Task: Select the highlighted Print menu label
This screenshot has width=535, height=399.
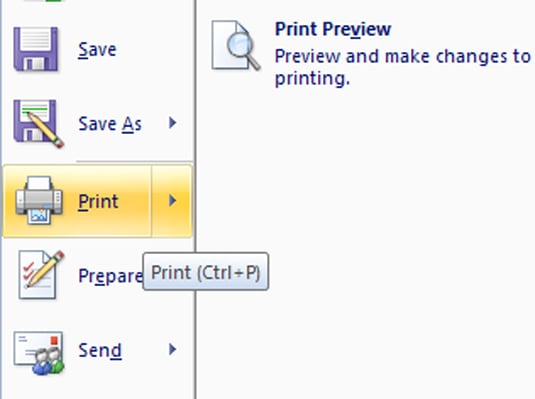Action: (x=98, y=201)
